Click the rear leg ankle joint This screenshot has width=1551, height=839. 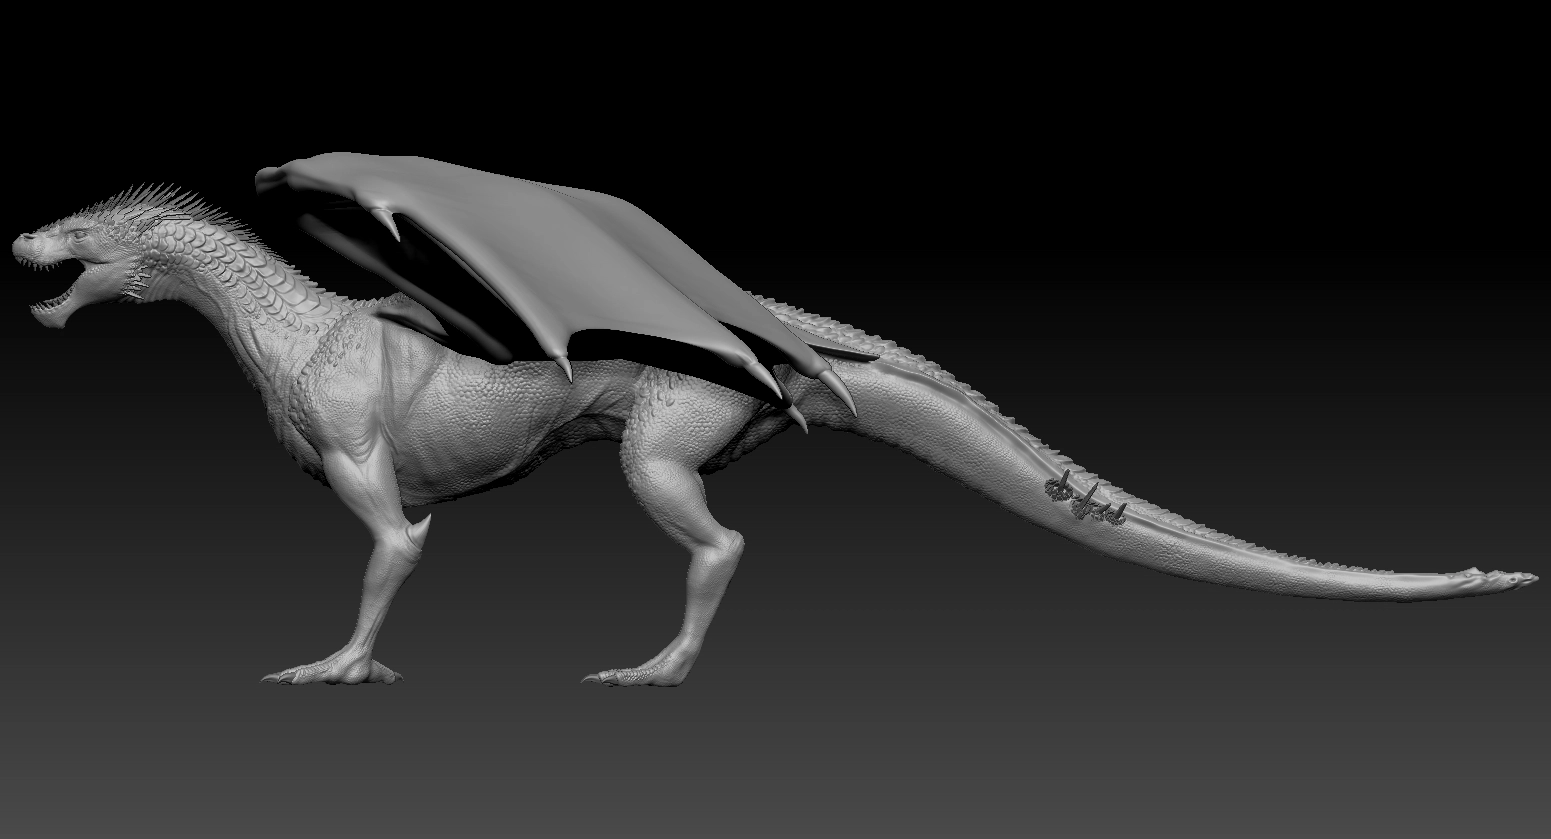tap(728, 550)
